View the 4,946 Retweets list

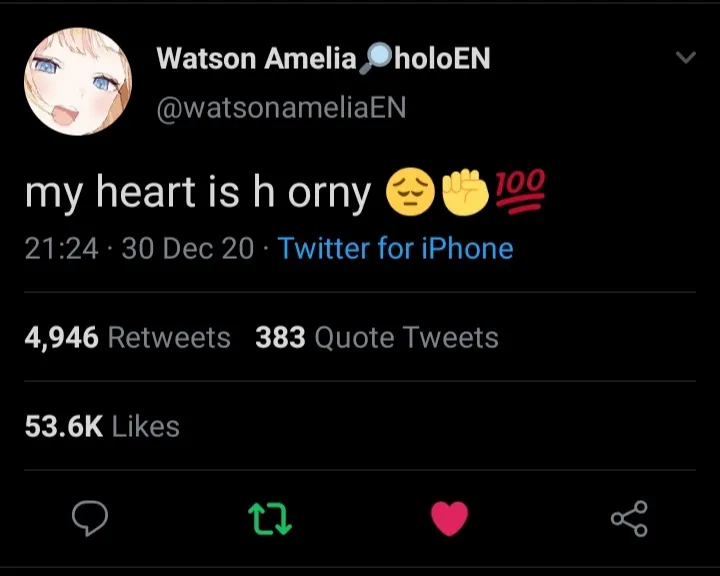pos(128,338)
